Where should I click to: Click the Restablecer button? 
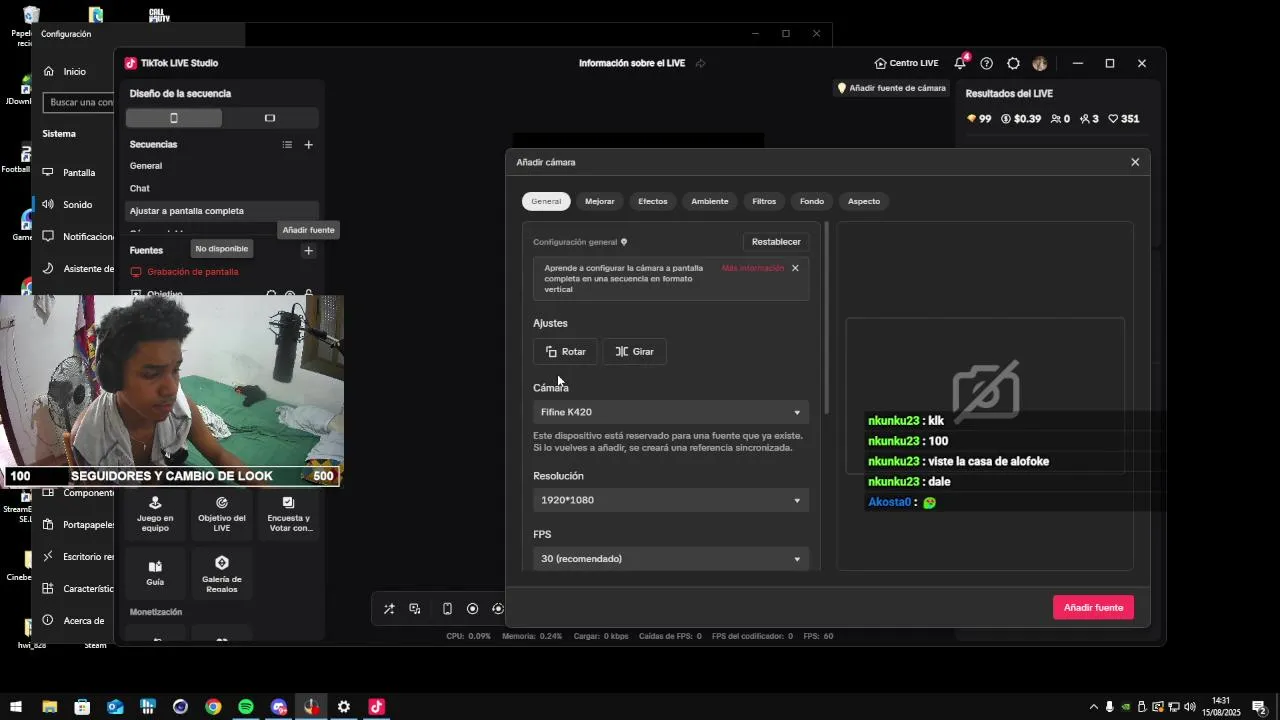pyautogui.click(x=776, y=242)
